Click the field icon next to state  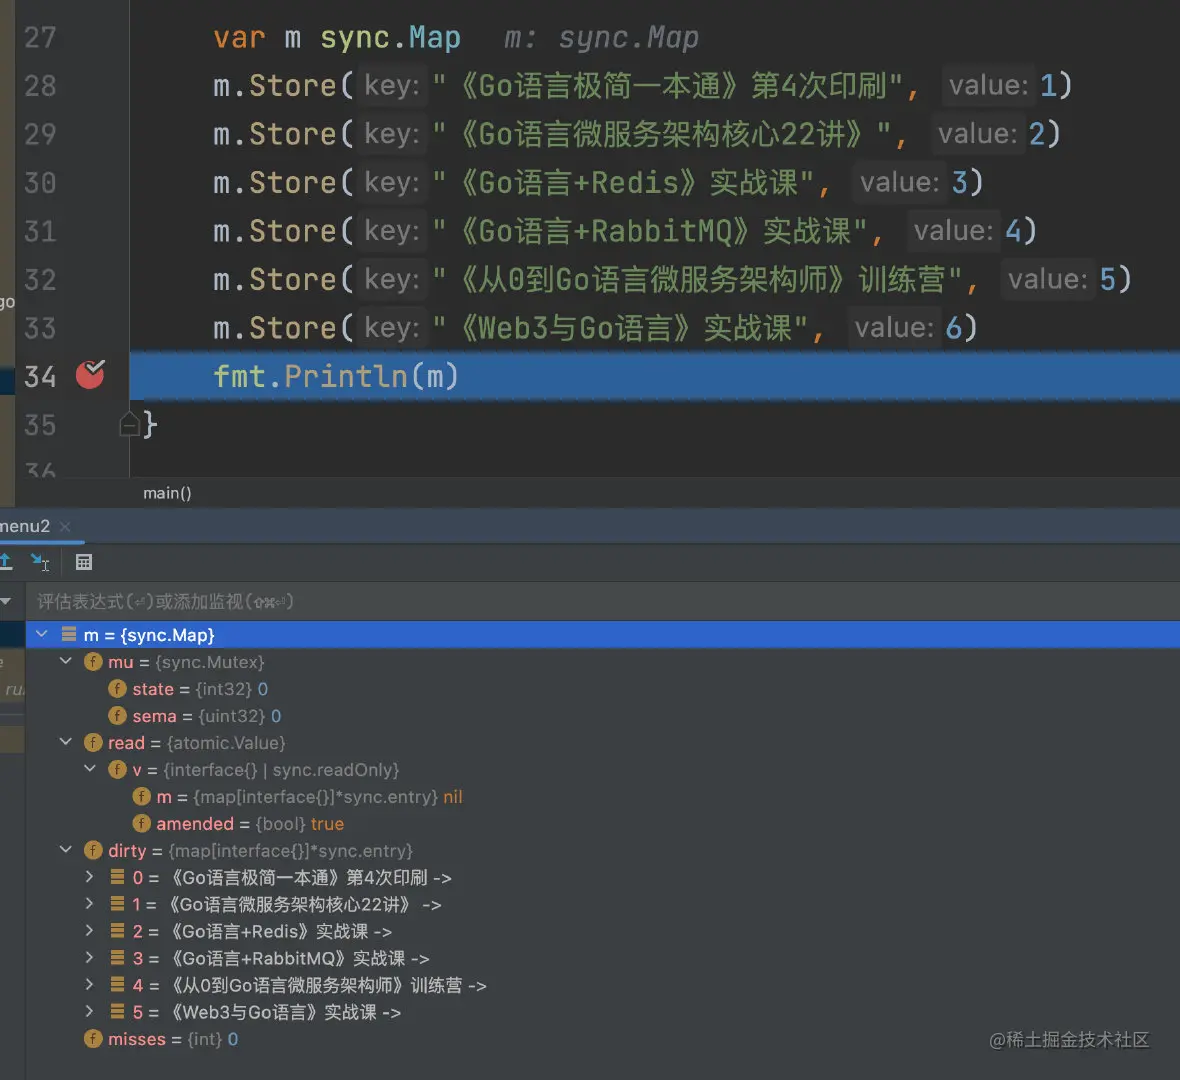point(117,689)
